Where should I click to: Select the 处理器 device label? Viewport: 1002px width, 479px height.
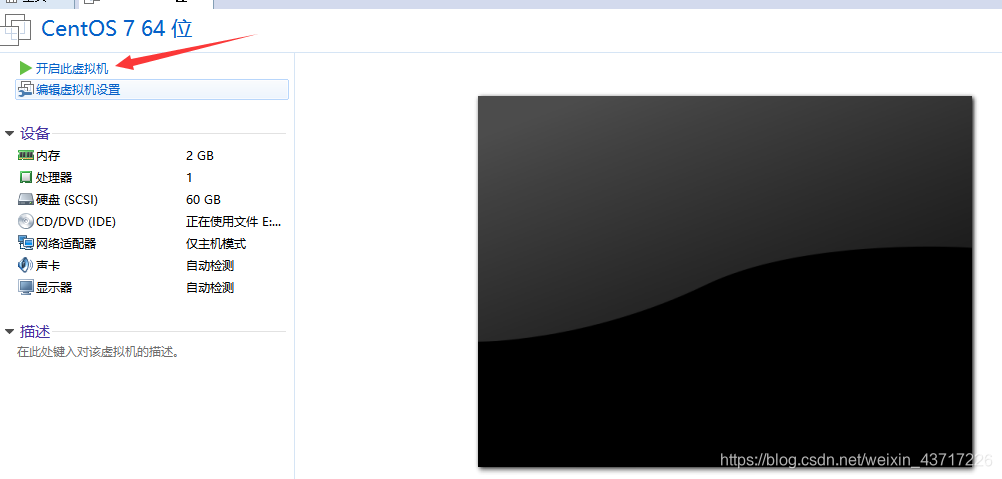(x=54, y=178)
